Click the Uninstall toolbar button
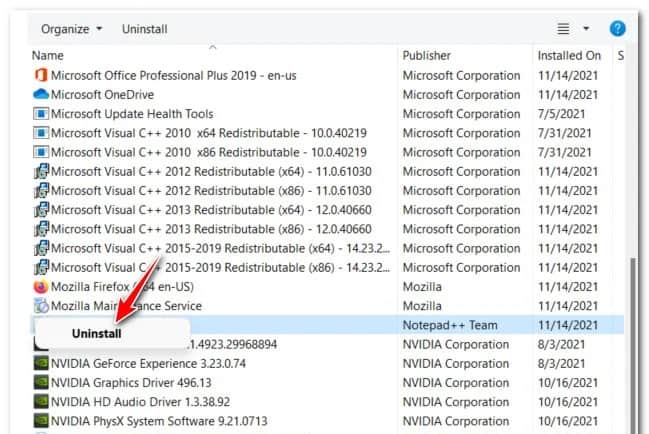 [x=144, y=29]
